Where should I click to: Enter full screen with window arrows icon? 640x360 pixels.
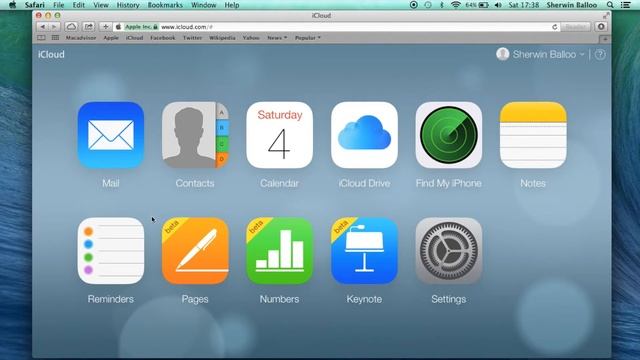[606, 16]
